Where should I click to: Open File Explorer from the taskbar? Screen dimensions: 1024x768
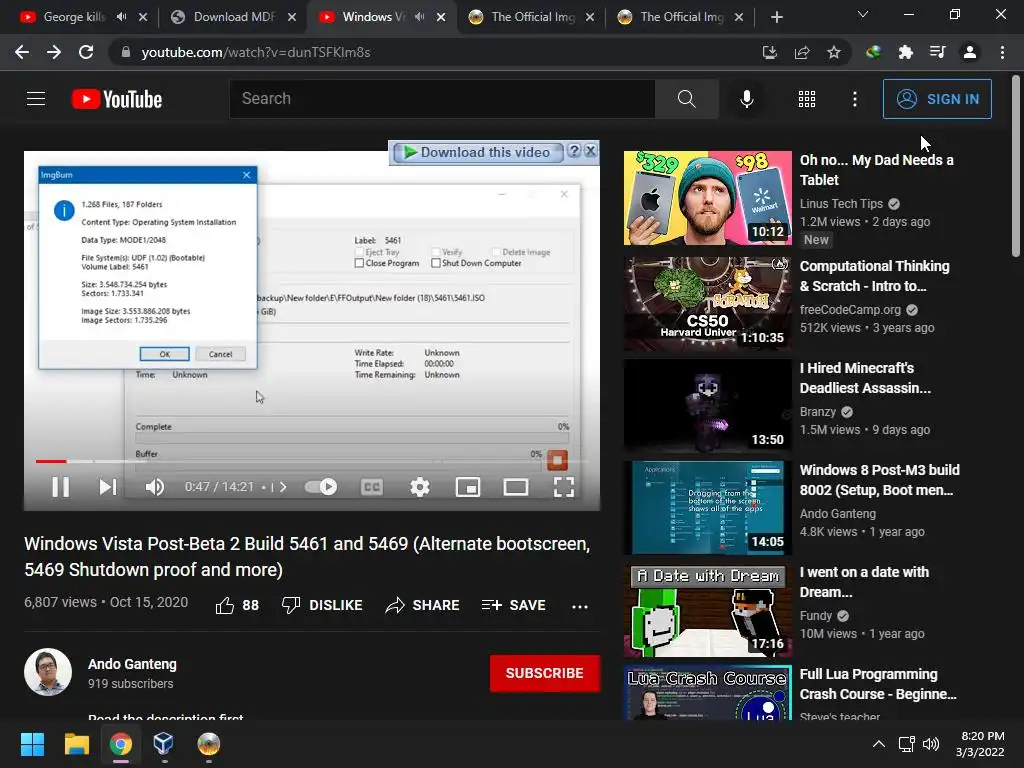pos(76,744)
